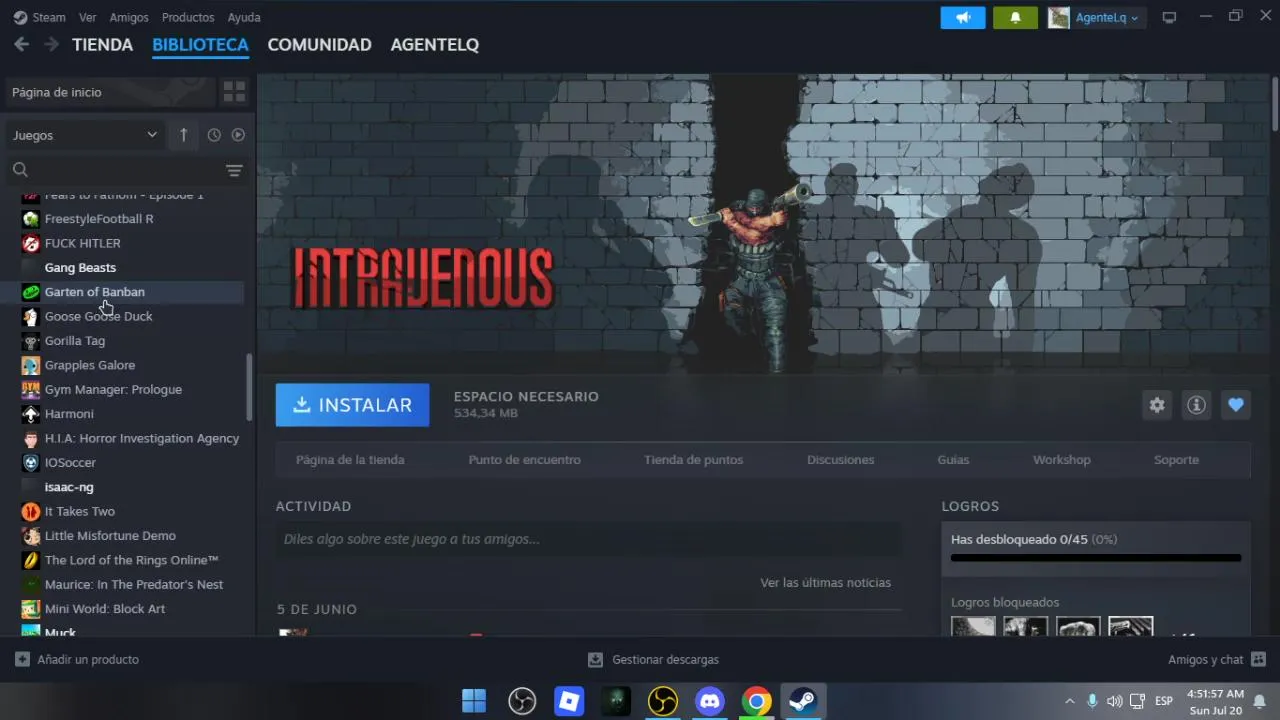Screen dimensions: 1280x720
Task: Click the manage downloads icon
Action: [595, 660]
